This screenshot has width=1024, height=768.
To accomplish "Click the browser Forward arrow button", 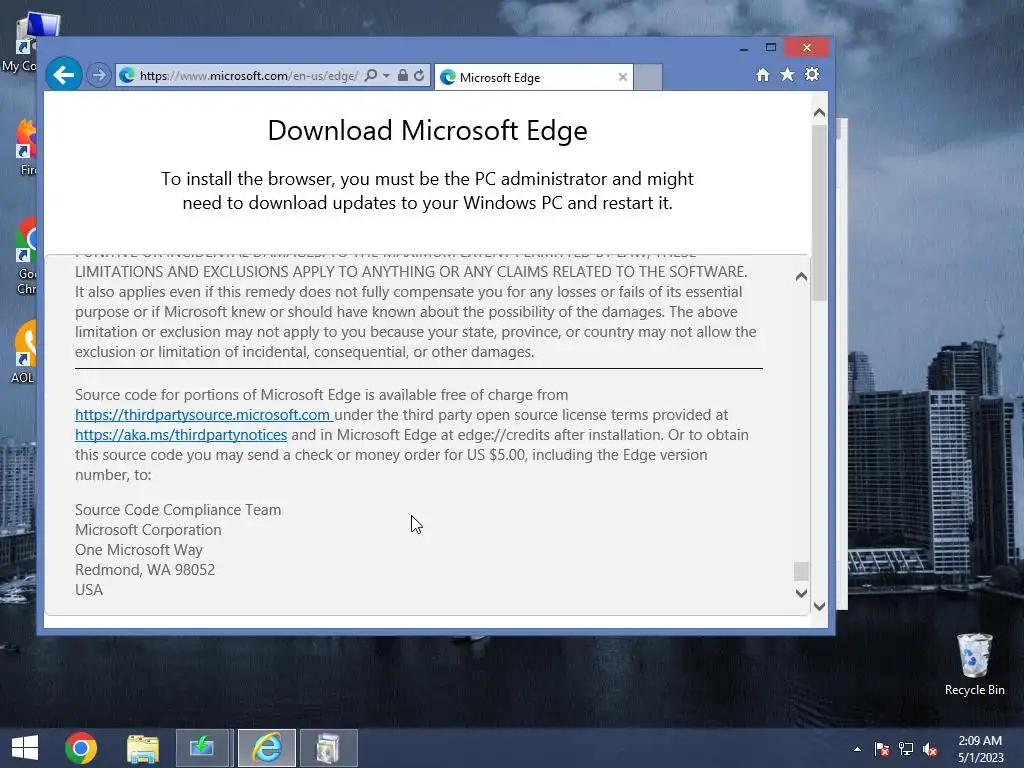I will (x=99, y=75).
